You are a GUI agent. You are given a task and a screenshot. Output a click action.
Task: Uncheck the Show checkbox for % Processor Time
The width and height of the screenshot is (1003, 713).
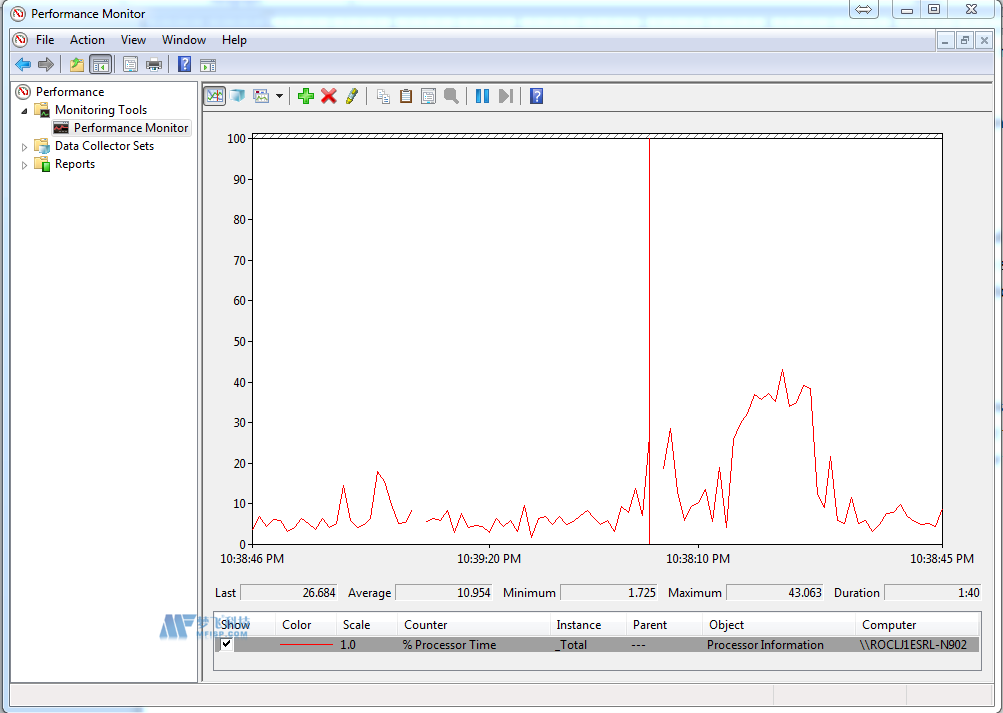(x=227, y=645)
